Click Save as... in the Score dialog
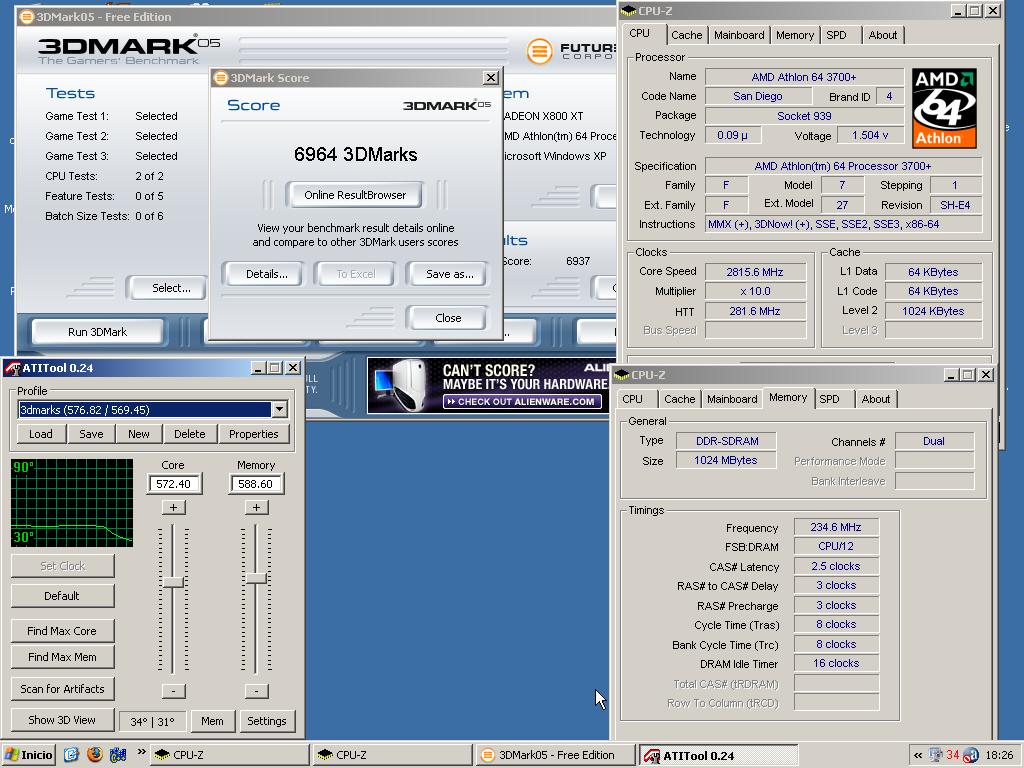Viewport: 1024px width, 768px height. (x=449, y=274)
